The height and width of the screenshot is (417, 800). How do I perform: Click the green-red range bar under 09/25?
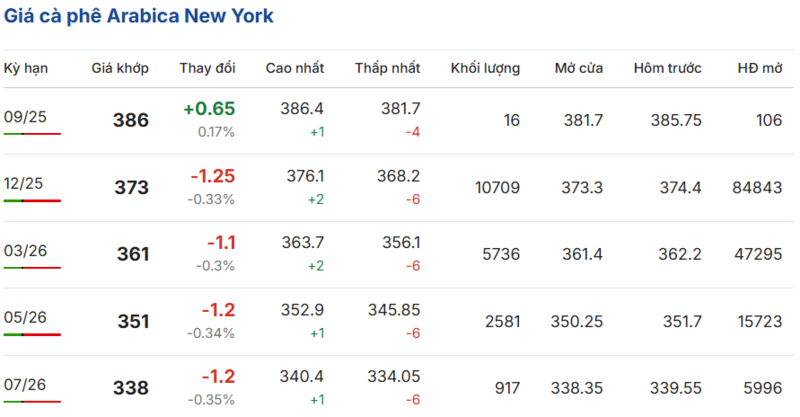pos(32,134)
